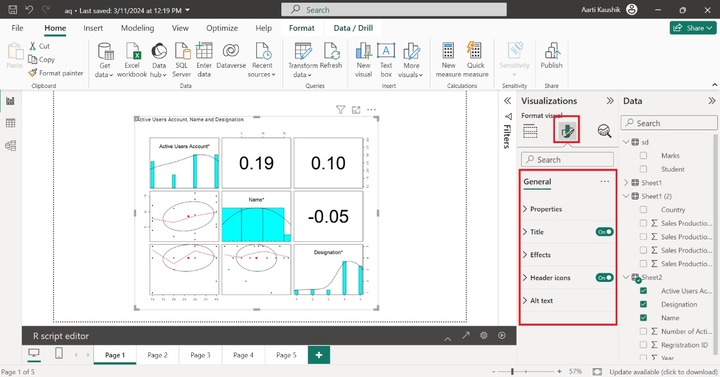
Task: Open R script options gear
Action: point(484,336)
